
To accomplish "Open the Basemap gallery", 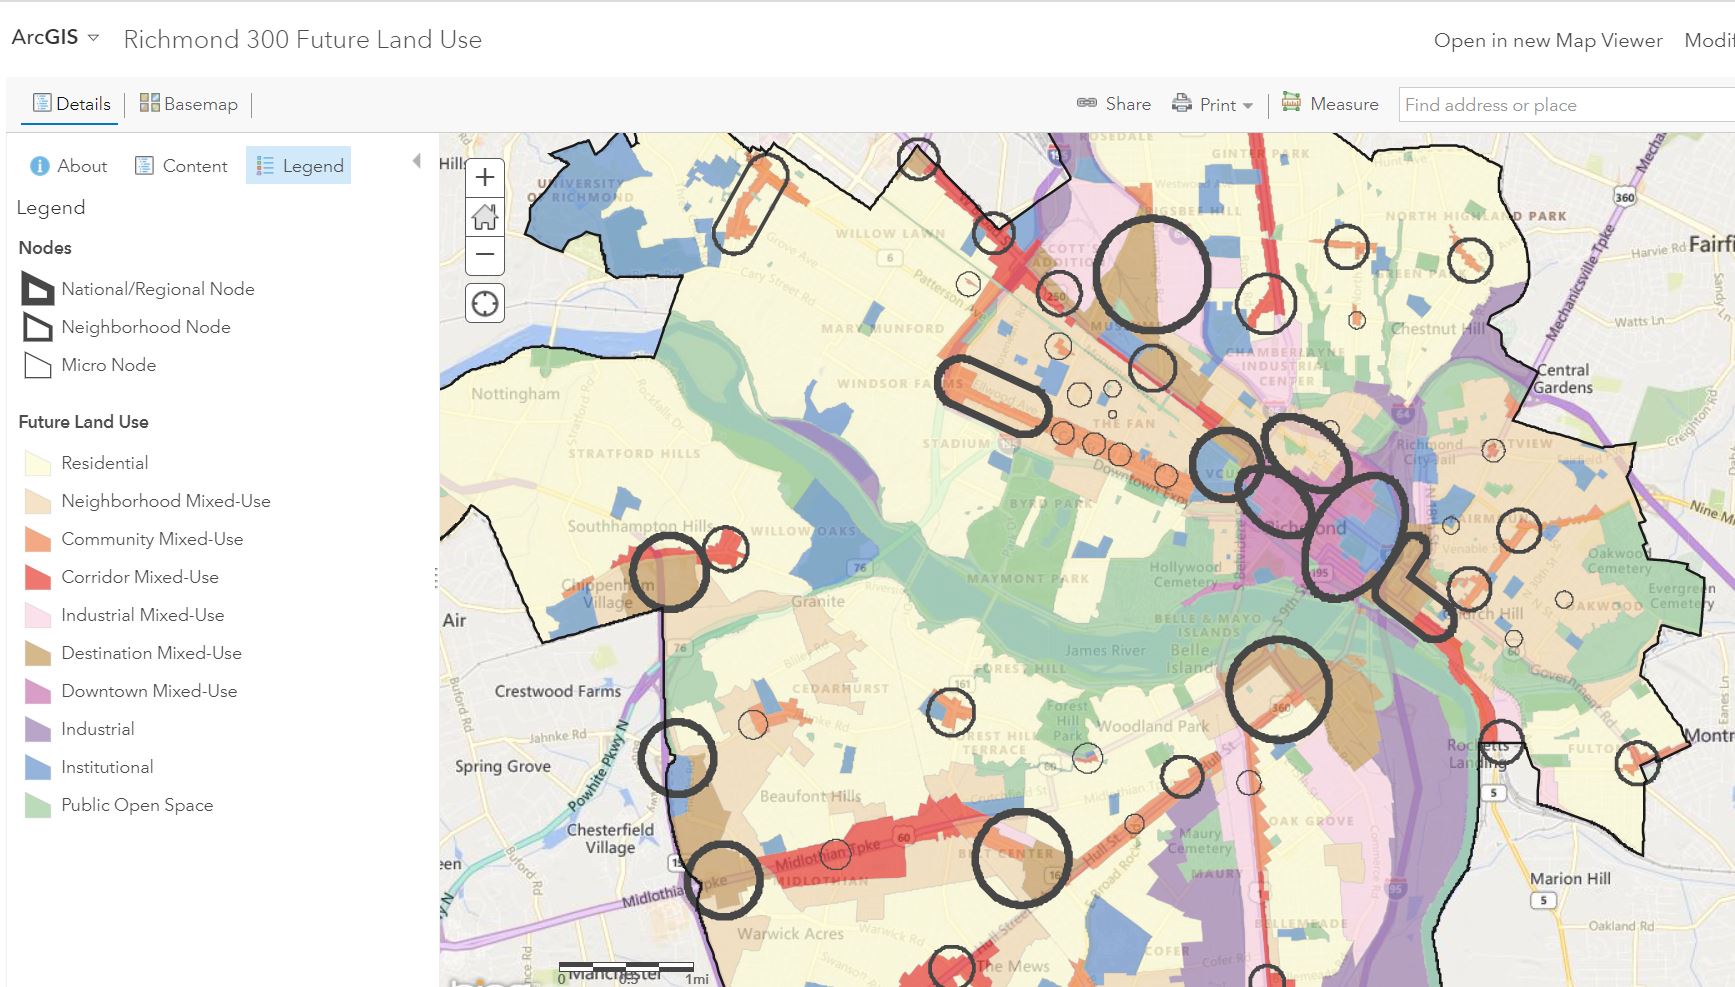I will point(189,104).
